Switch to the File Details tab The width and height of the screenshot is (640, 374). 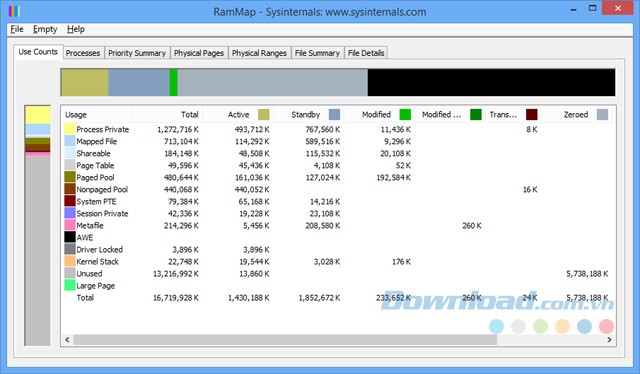[x=366, y=53]
